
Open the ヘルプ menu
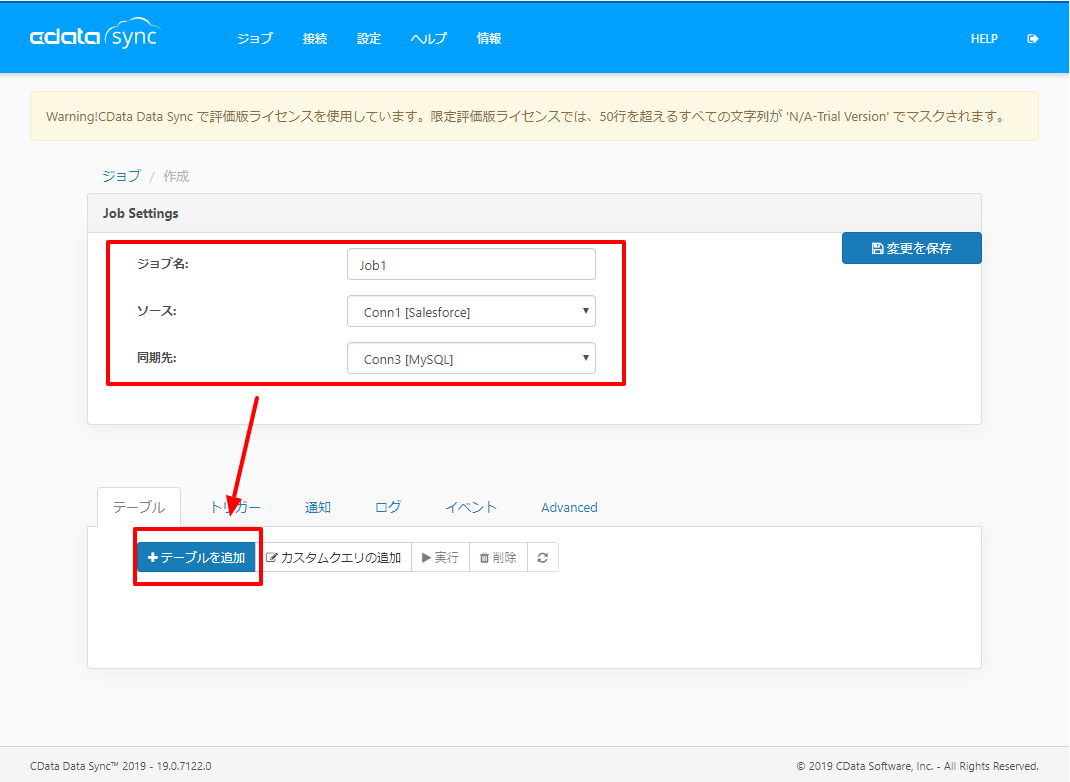point(429,39)
